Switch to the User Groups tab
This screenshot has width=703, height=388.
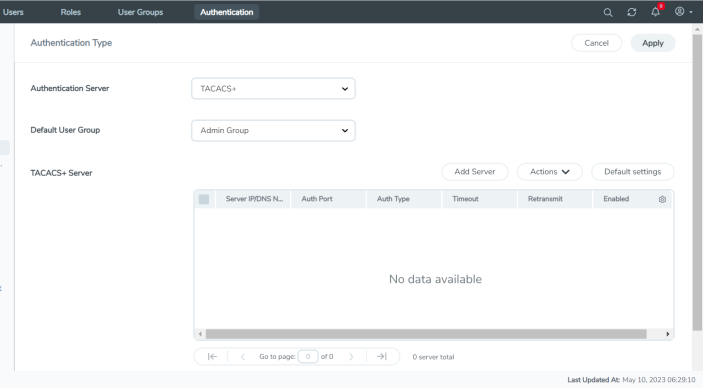pyautogui.click(x=140, y=12)
